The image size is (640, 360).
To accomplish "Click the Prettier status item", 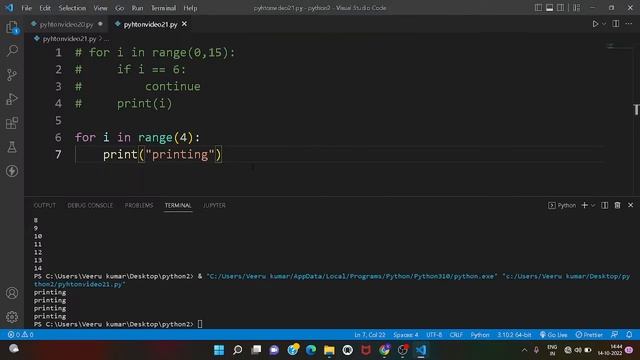I will tap(589, 335).
